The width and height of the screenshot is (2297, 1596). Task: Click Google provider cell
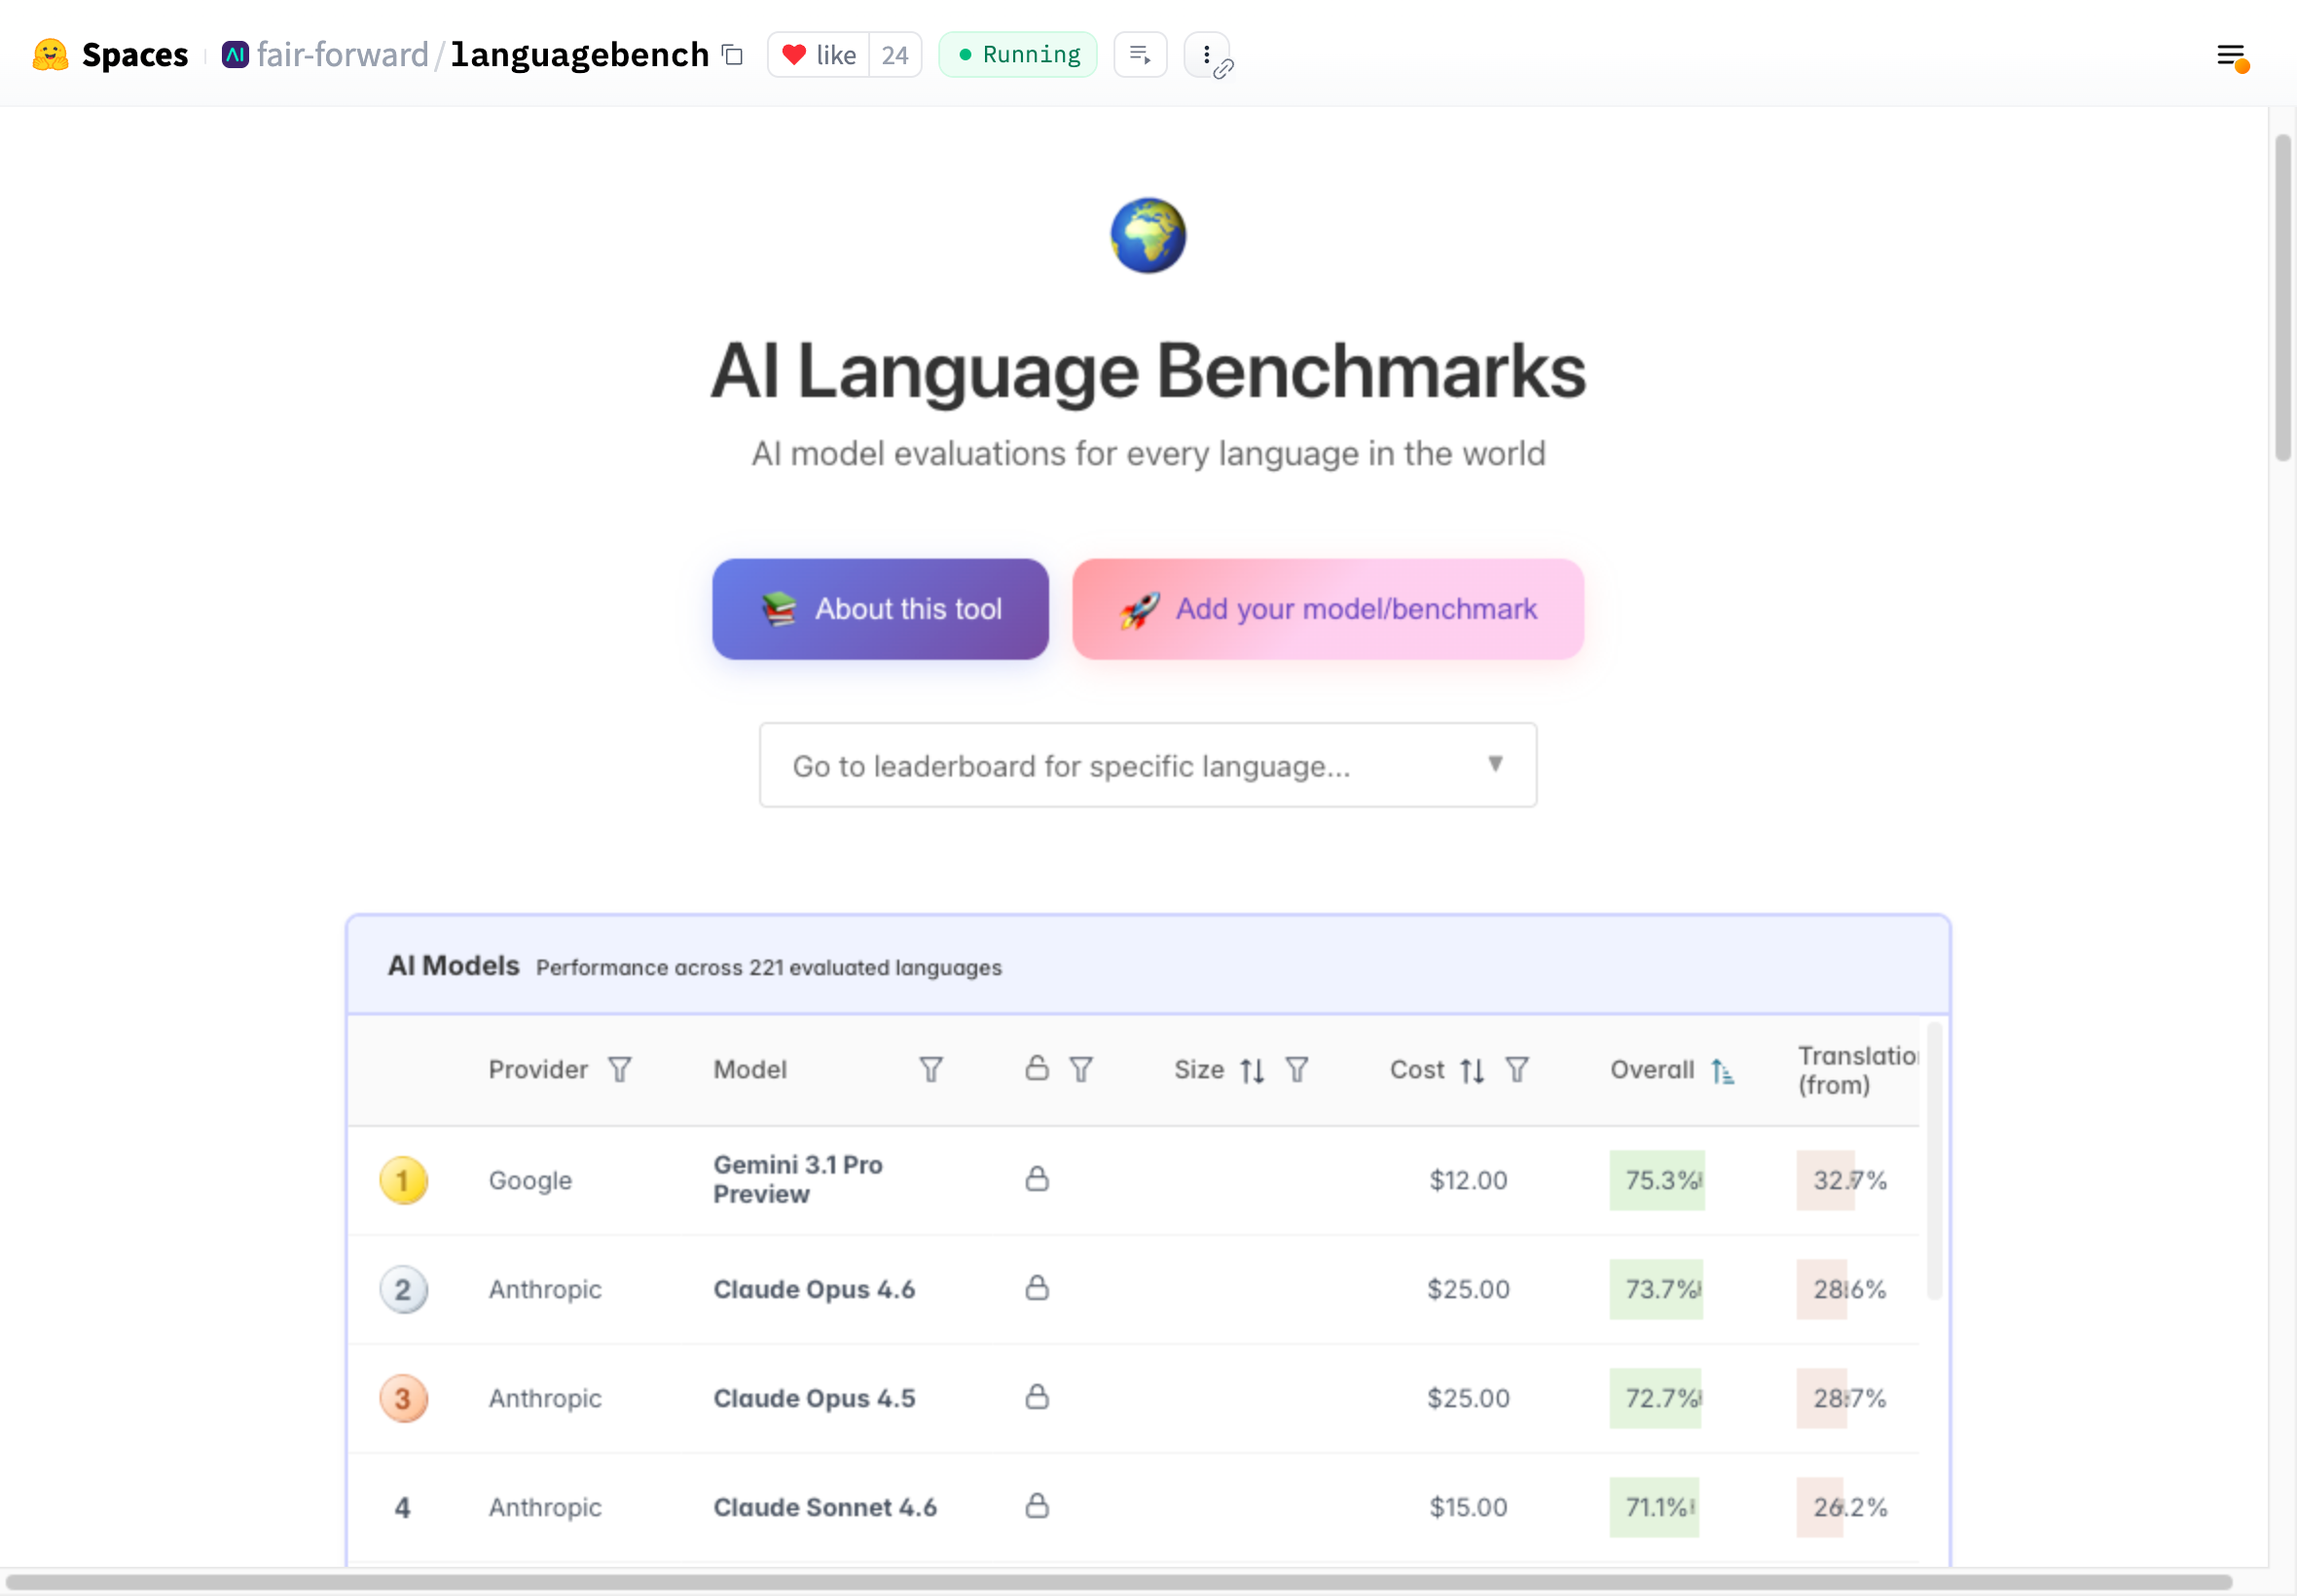coord(530,1180)
